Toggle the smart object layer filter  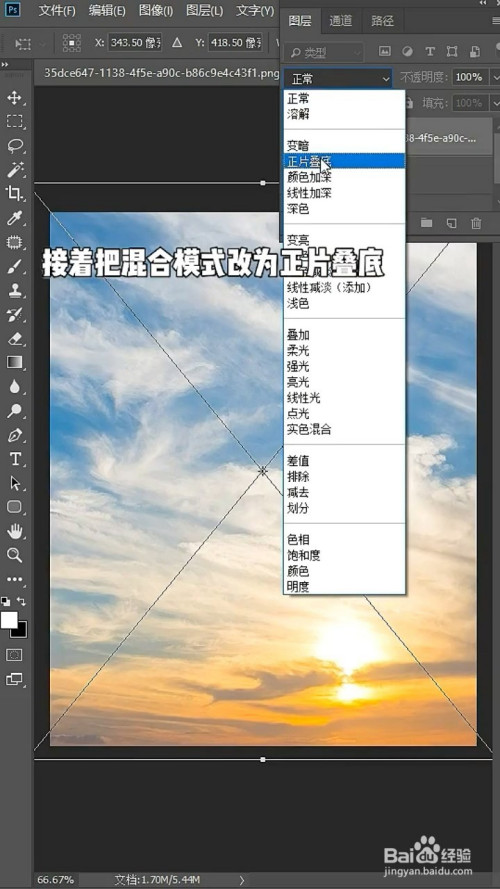tap(475, 52)
